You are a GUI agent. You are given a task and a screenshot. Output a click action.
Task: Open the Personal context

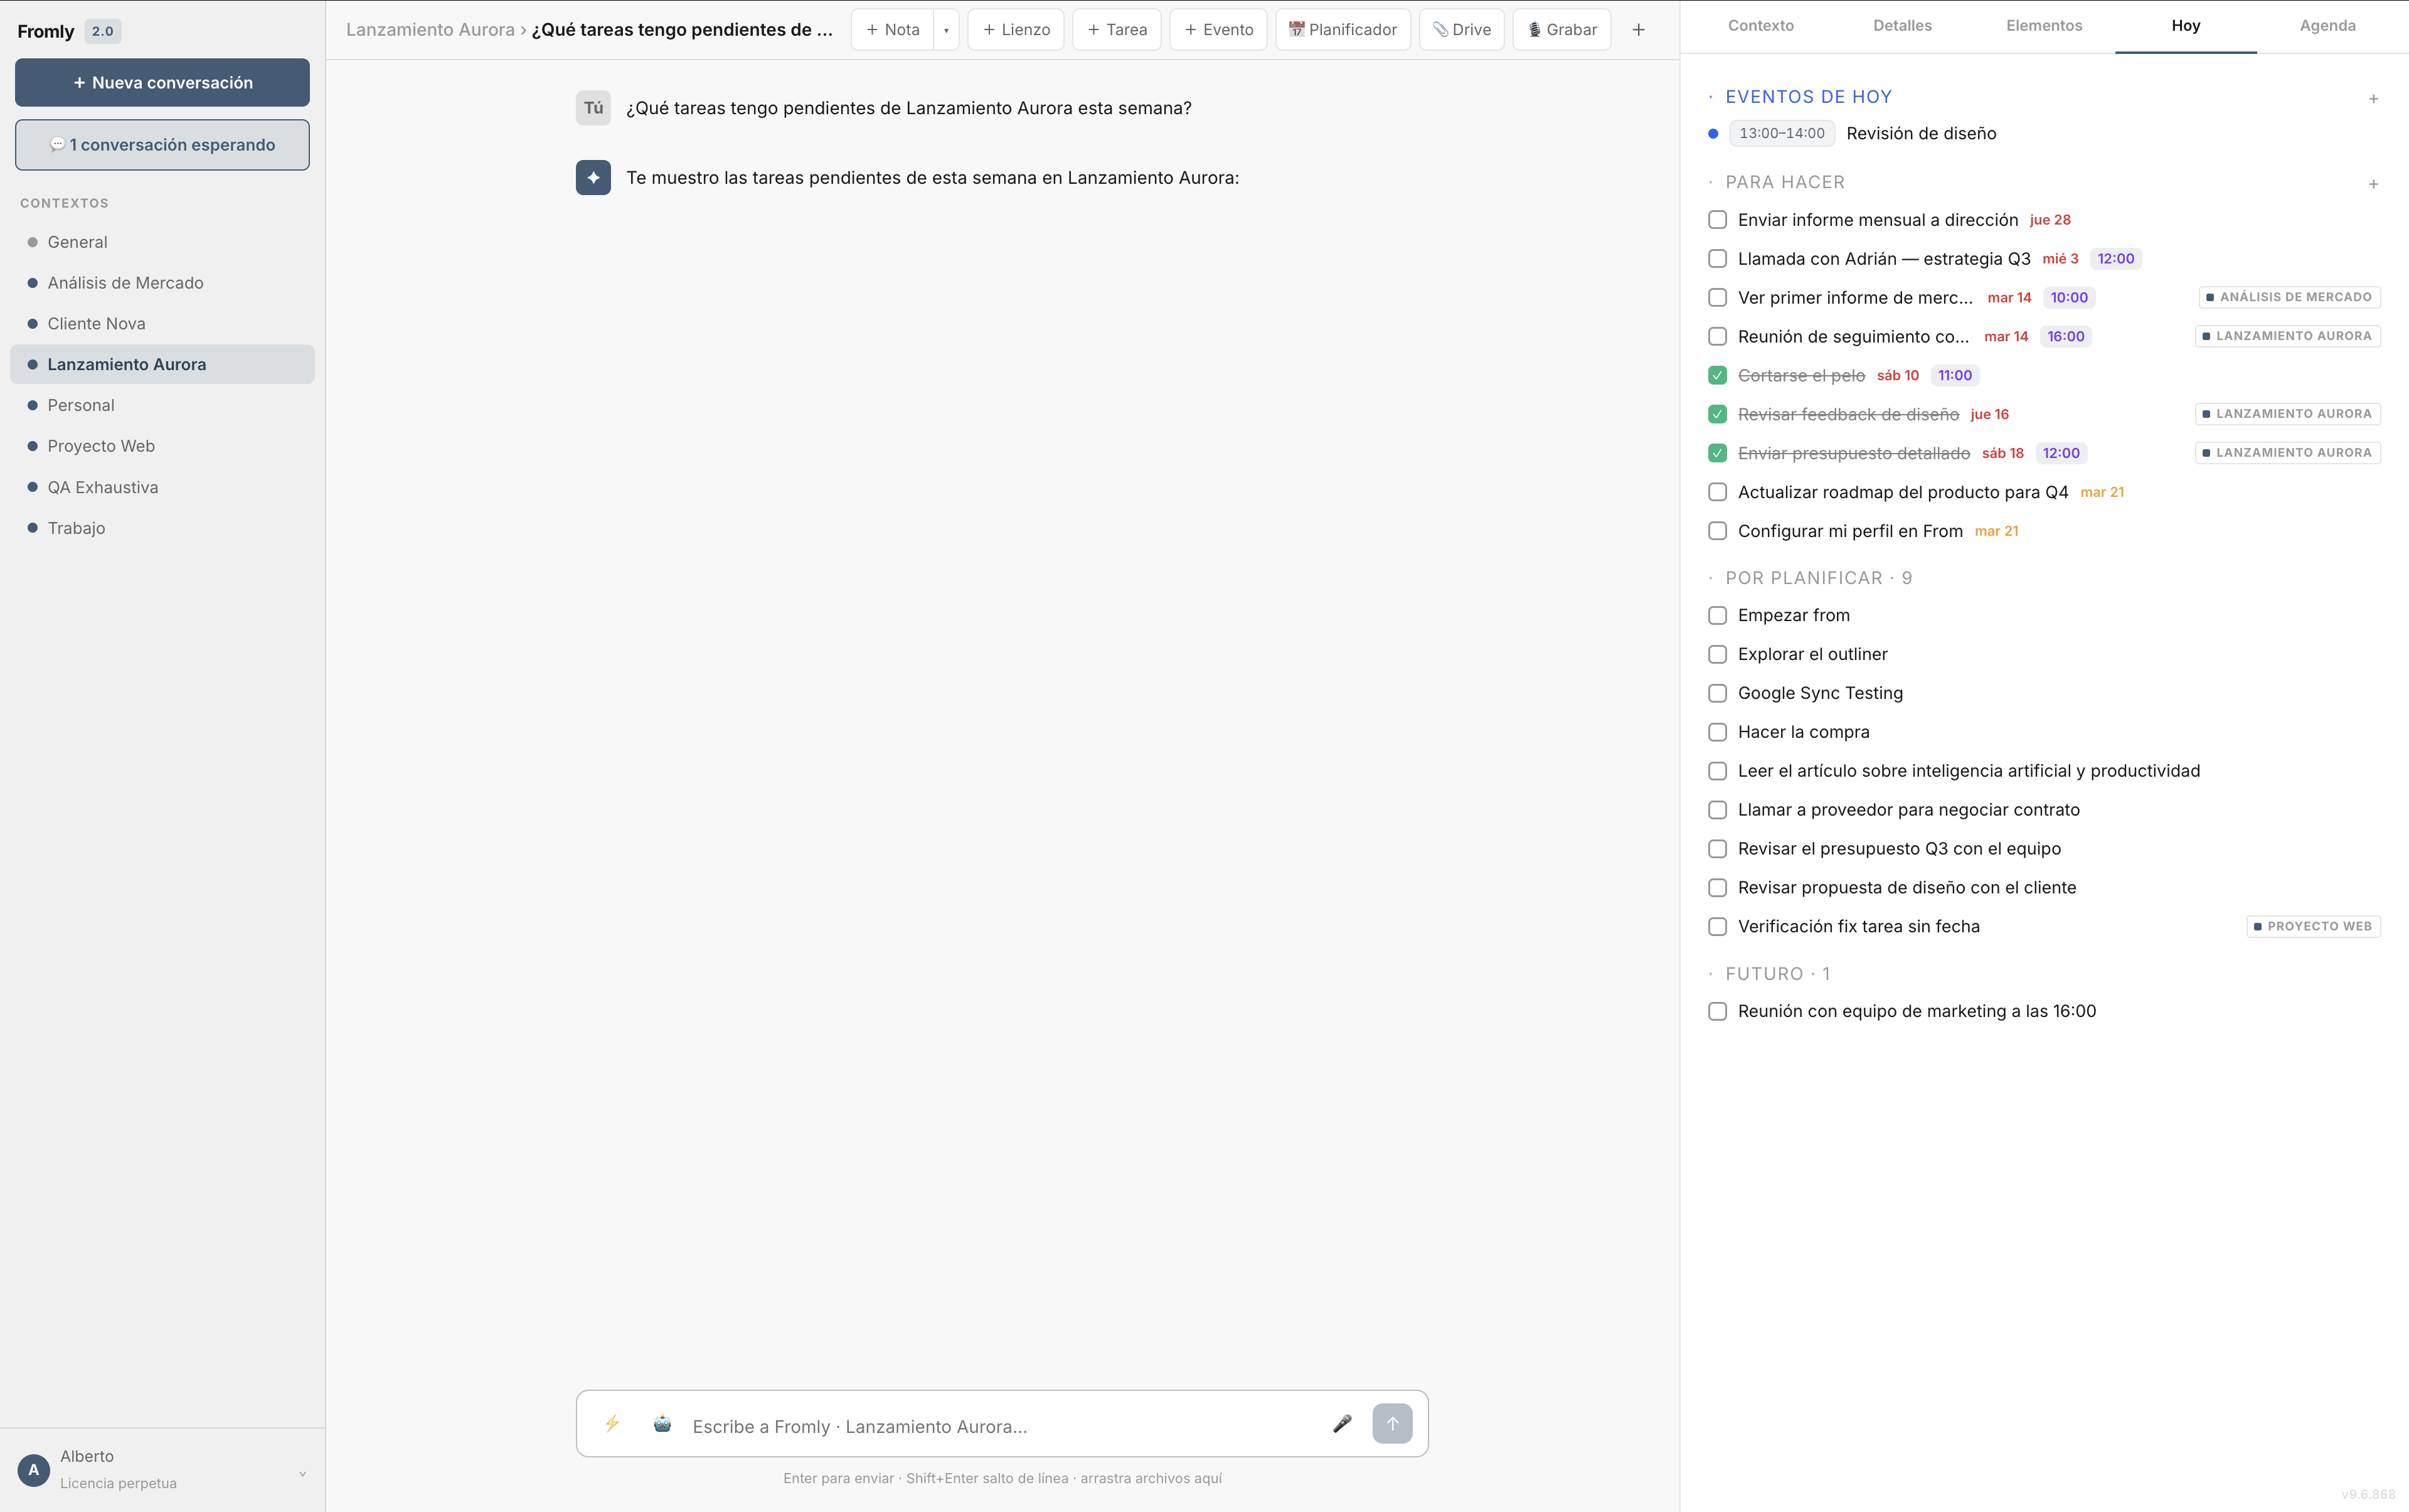162,405
